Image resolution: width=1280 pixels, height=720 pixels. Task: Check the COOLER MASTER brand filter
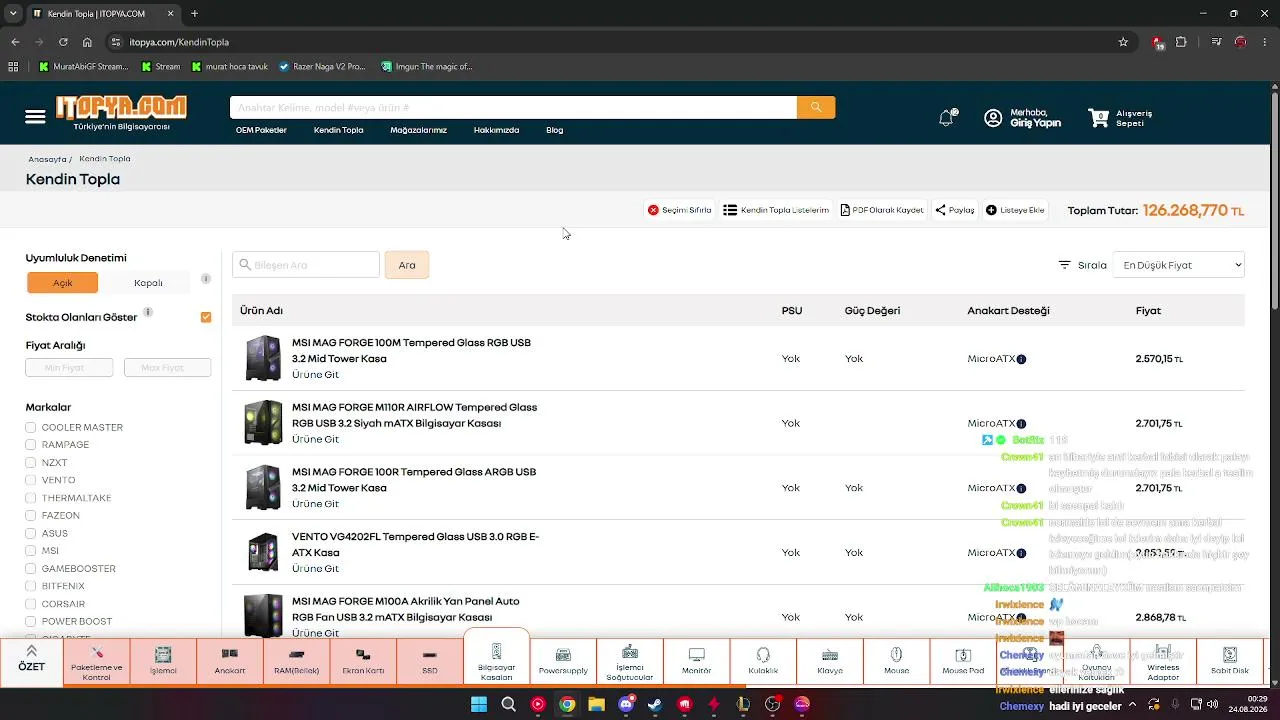click(x=31, y=427)
